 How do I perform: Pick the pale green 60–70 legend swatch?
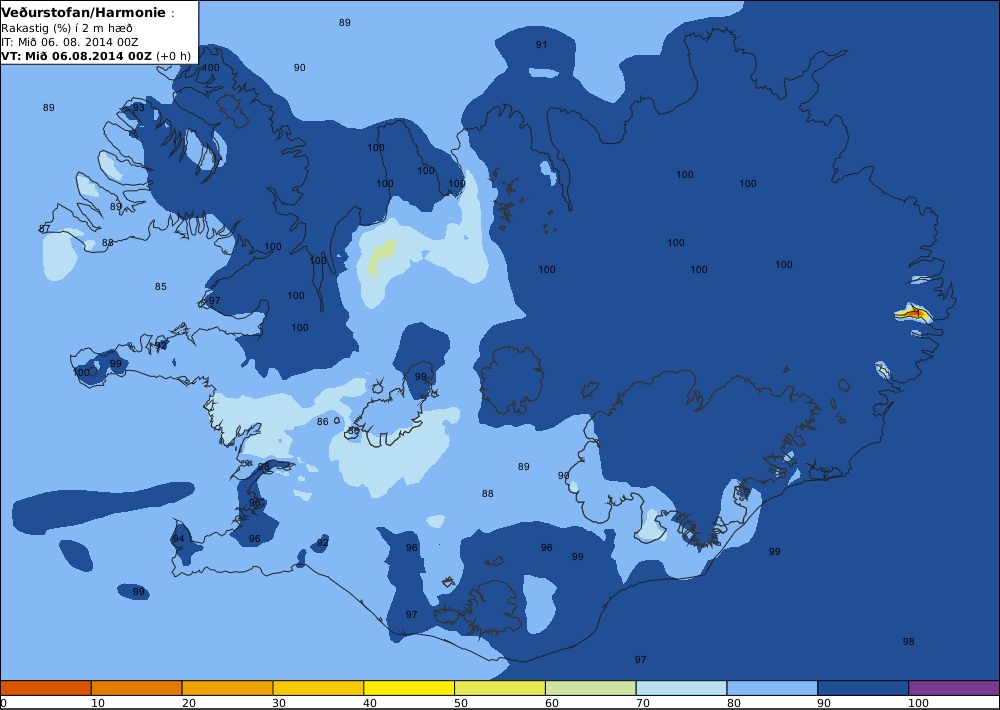(591, 688)
